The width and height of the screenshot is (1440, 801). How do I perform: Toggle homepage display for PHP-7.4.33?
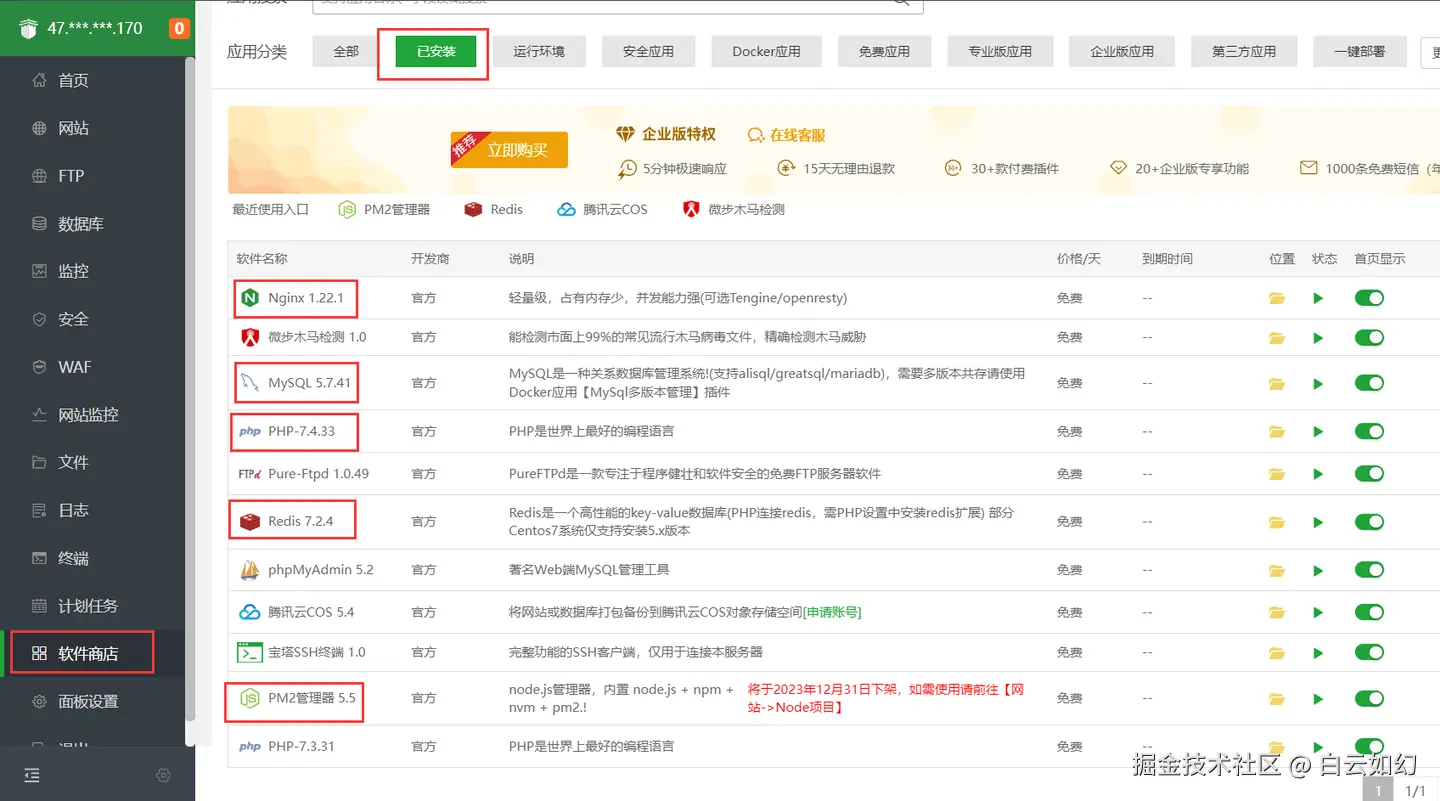click(x=1369, y=432)
